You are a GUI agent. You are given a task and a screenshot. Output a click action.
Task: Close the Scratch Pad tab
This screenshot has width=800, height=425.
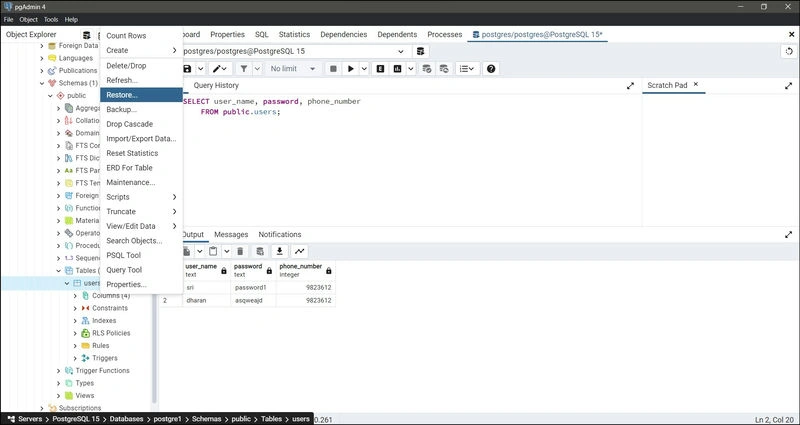(695, 85)
